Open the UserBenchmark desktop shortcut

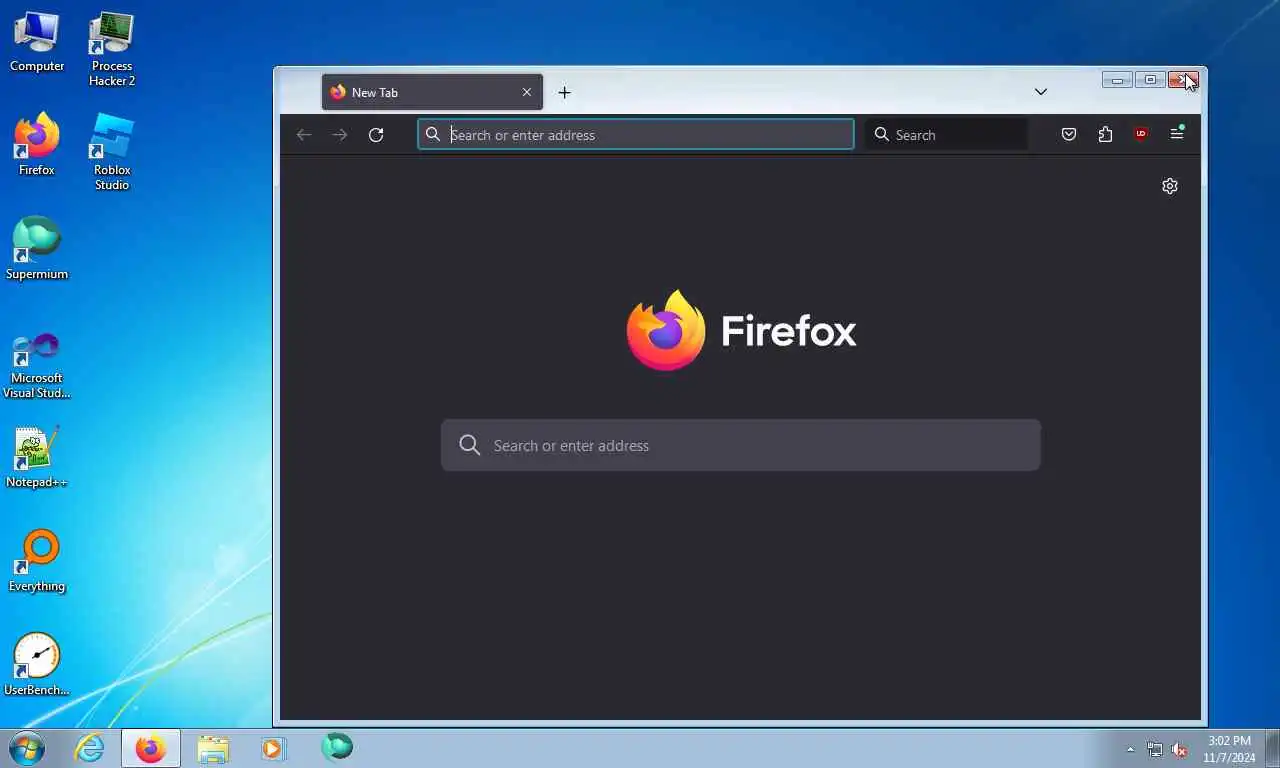pyautogui.click(x=37, y=665)
